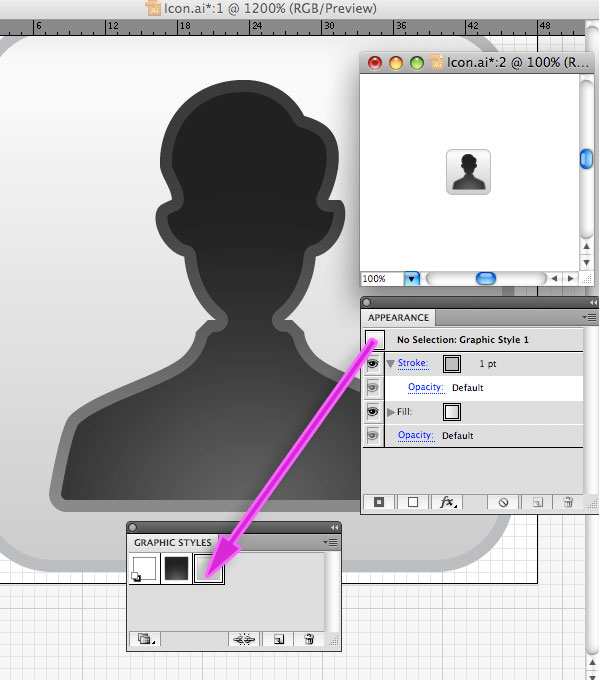Screen dimensions: 599x680
Task: Click the Stroke link in Appearance panel
Action: coord(413,363)
